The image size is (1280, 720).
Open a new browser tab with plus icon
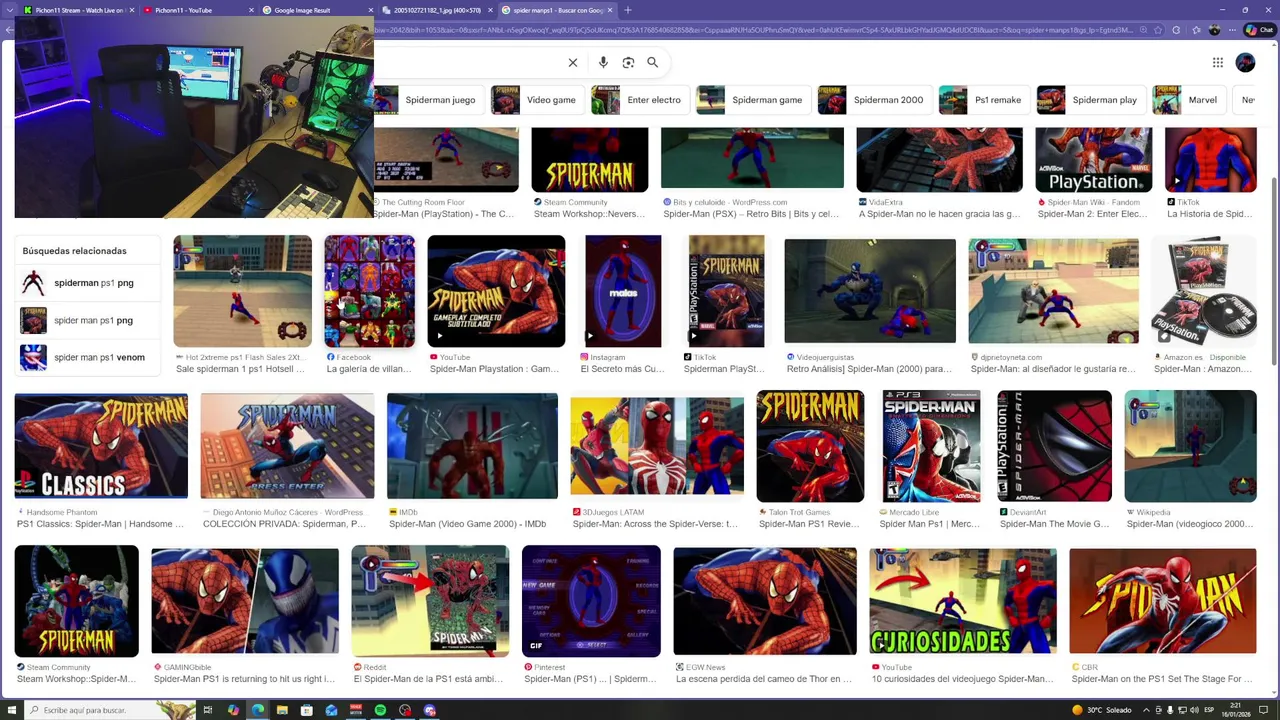click(x=628, y=10)
